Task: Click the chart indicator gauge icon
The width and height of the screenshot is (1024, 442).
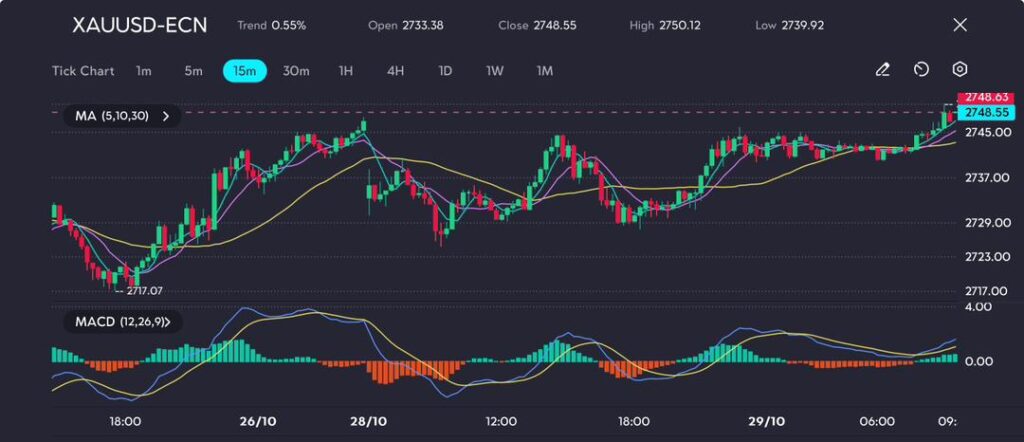Action: (921, 70)
